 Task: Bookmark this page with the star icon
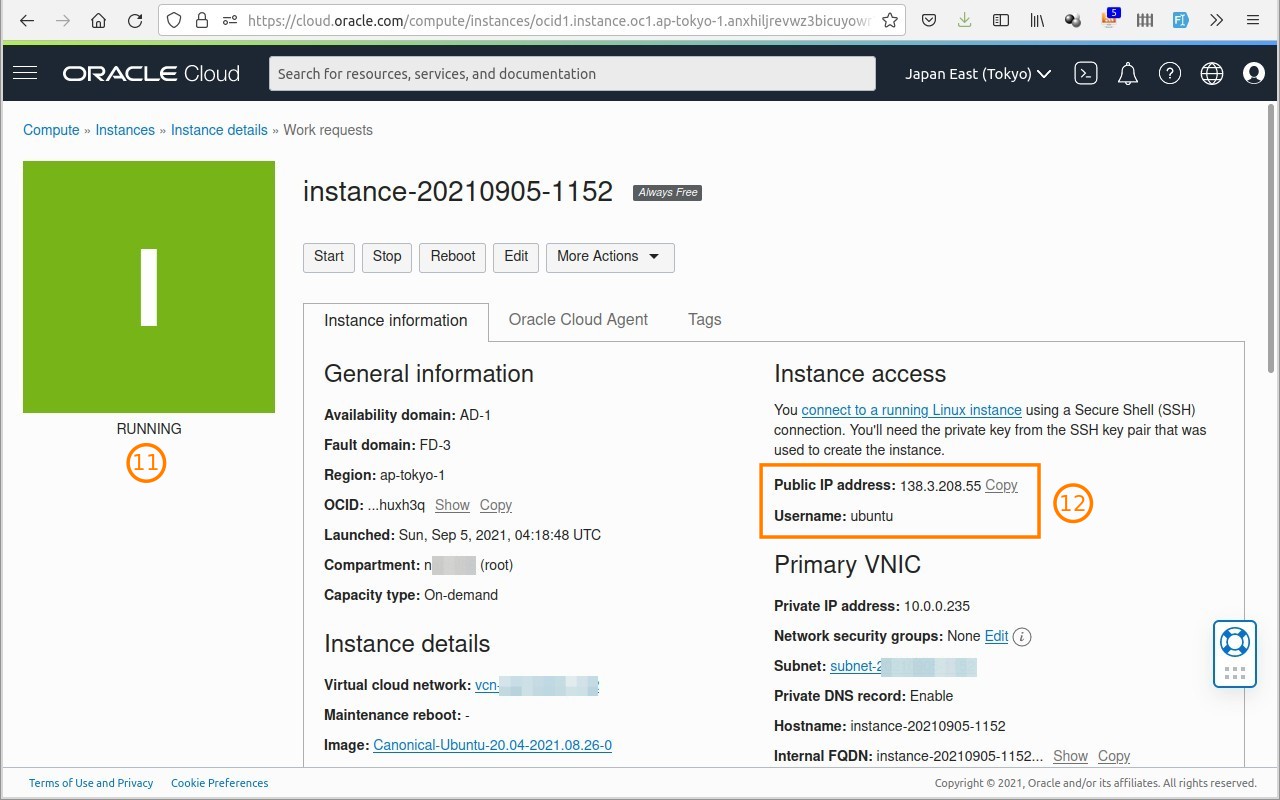890,20
